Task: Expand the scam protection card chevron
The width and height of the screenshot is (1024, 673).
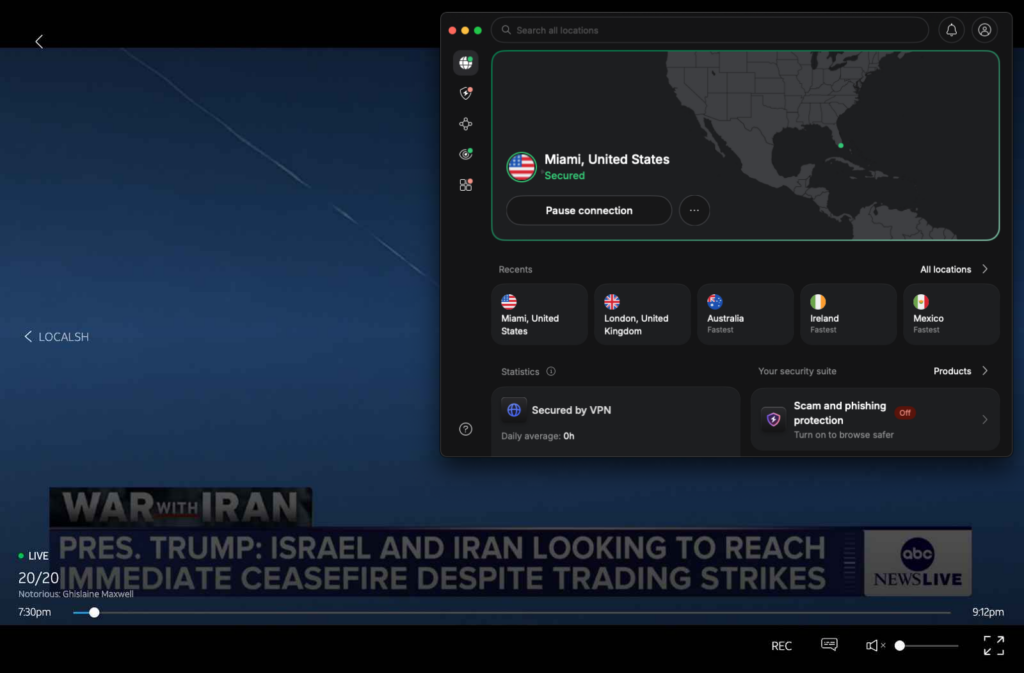Action: pos(985,419)
